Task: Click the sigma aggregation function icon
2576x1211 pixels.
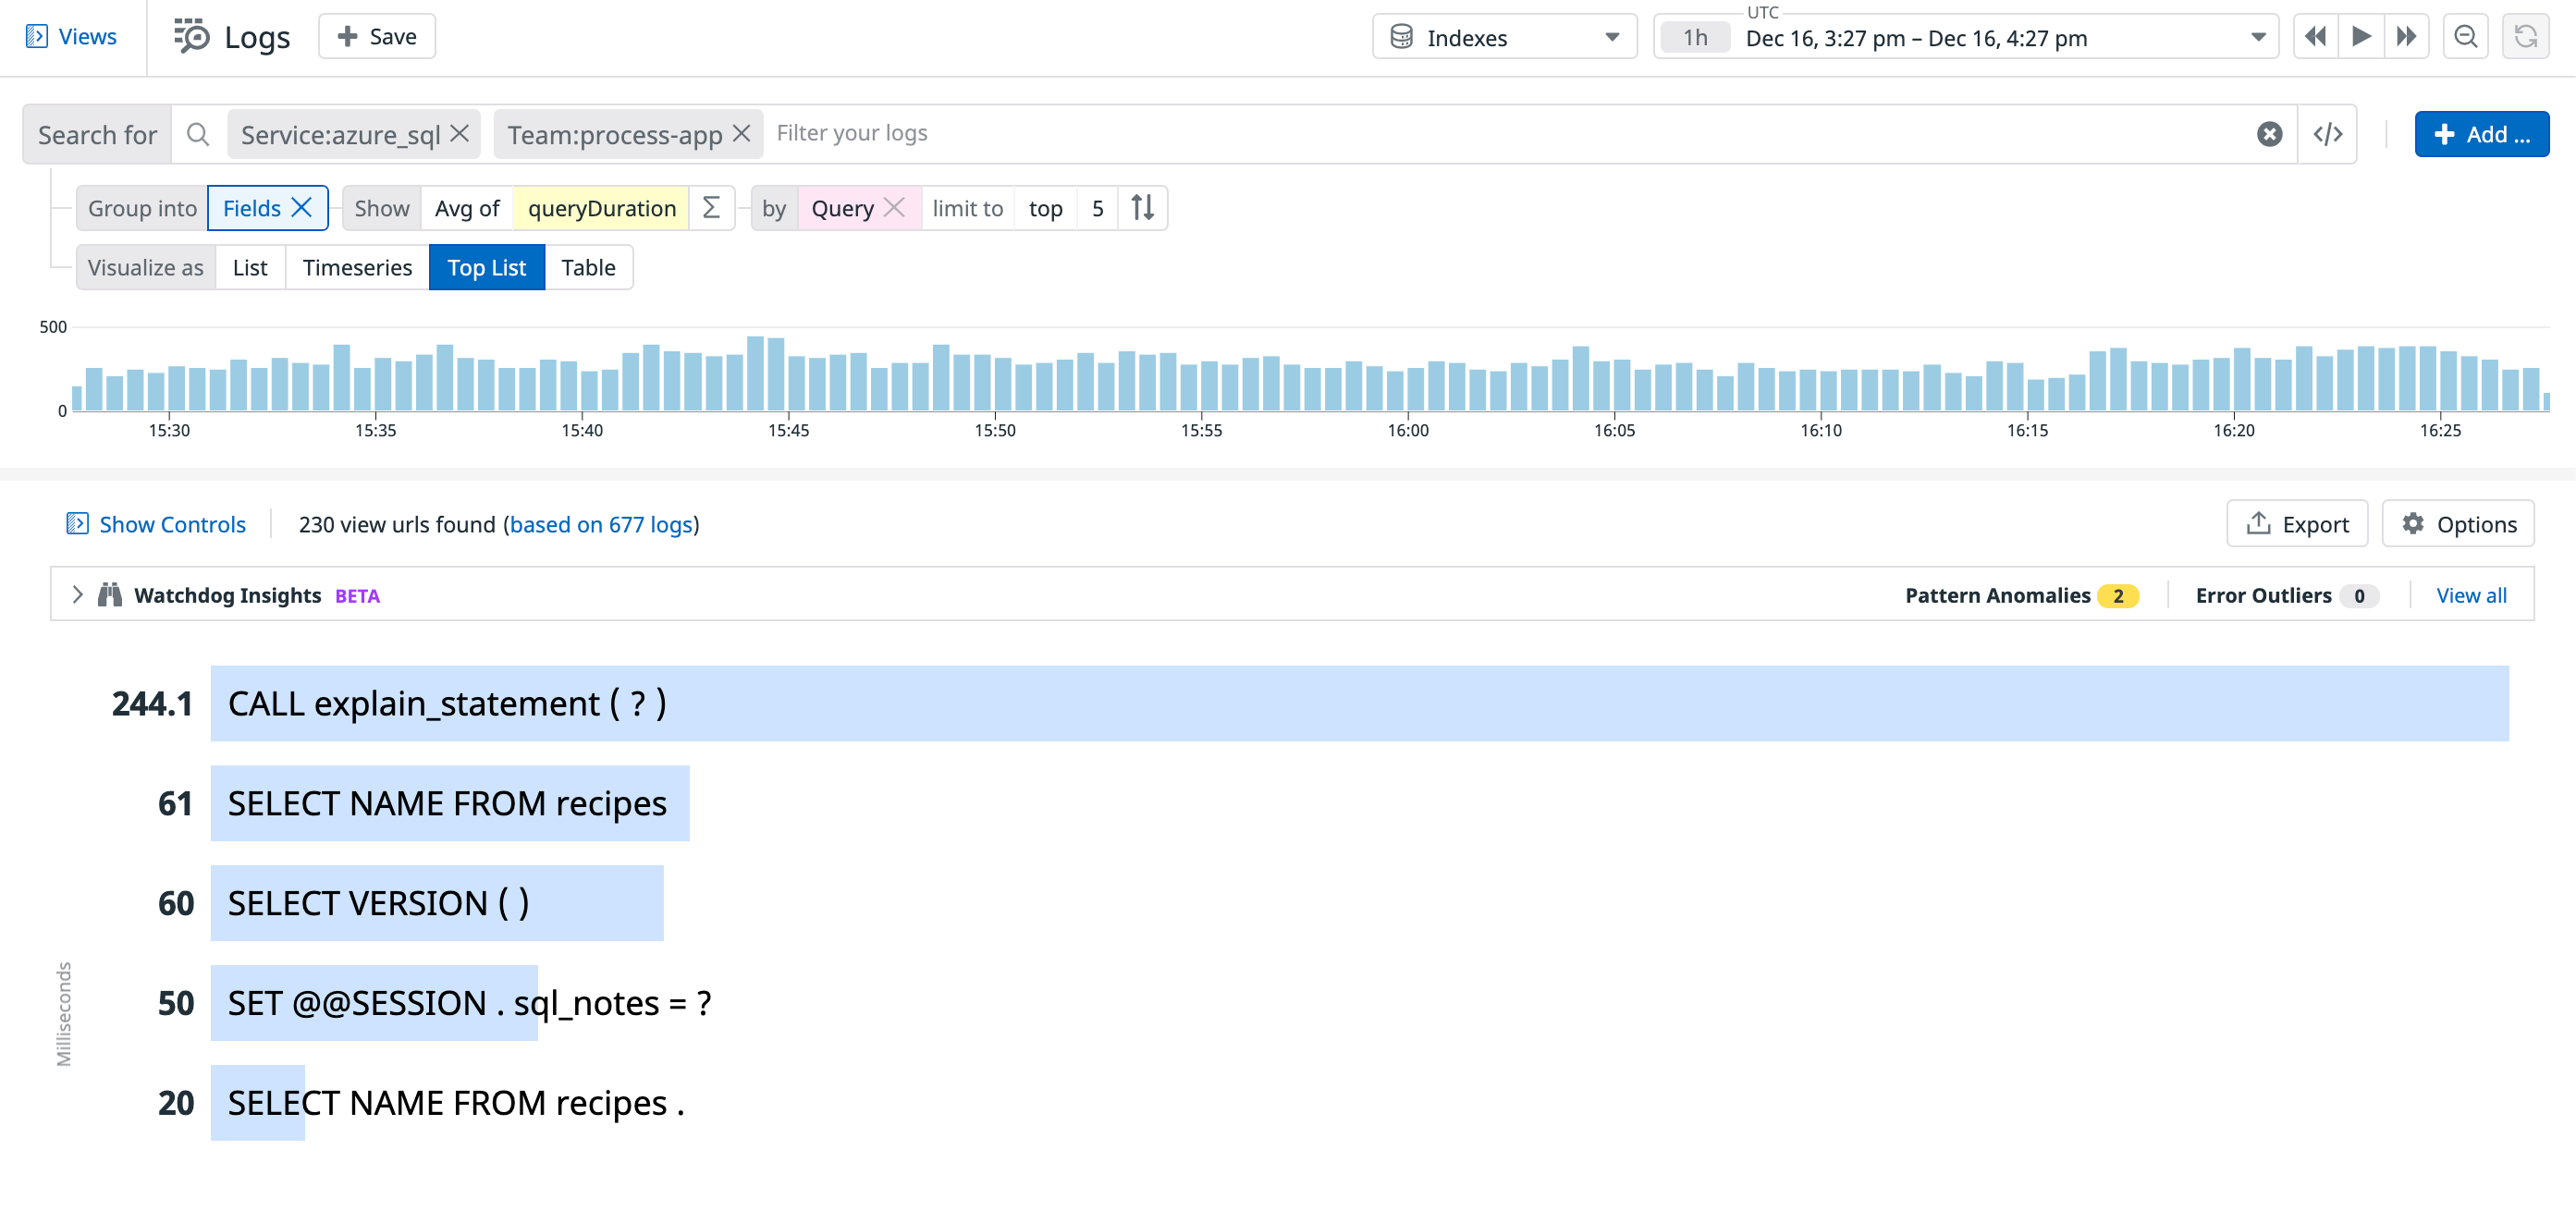Action: (x=710, y=208)
